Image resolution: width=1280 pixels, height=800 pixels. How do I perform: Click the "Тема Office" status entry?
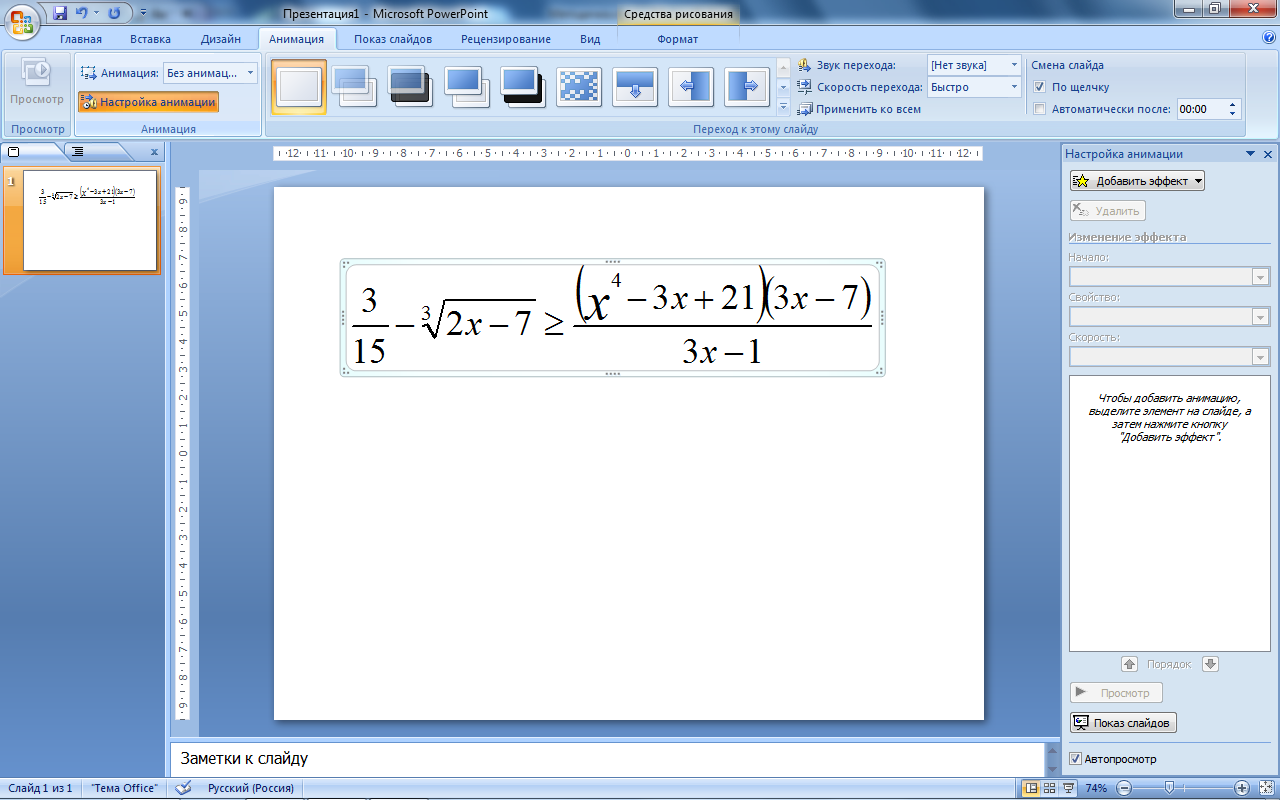(124, 788)
